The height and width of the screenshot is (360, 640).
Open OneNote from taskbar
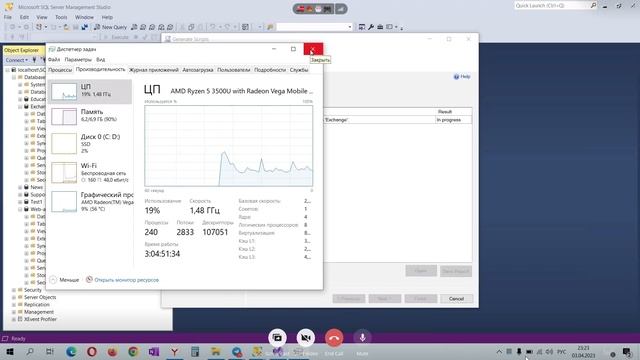coord(154,351)
